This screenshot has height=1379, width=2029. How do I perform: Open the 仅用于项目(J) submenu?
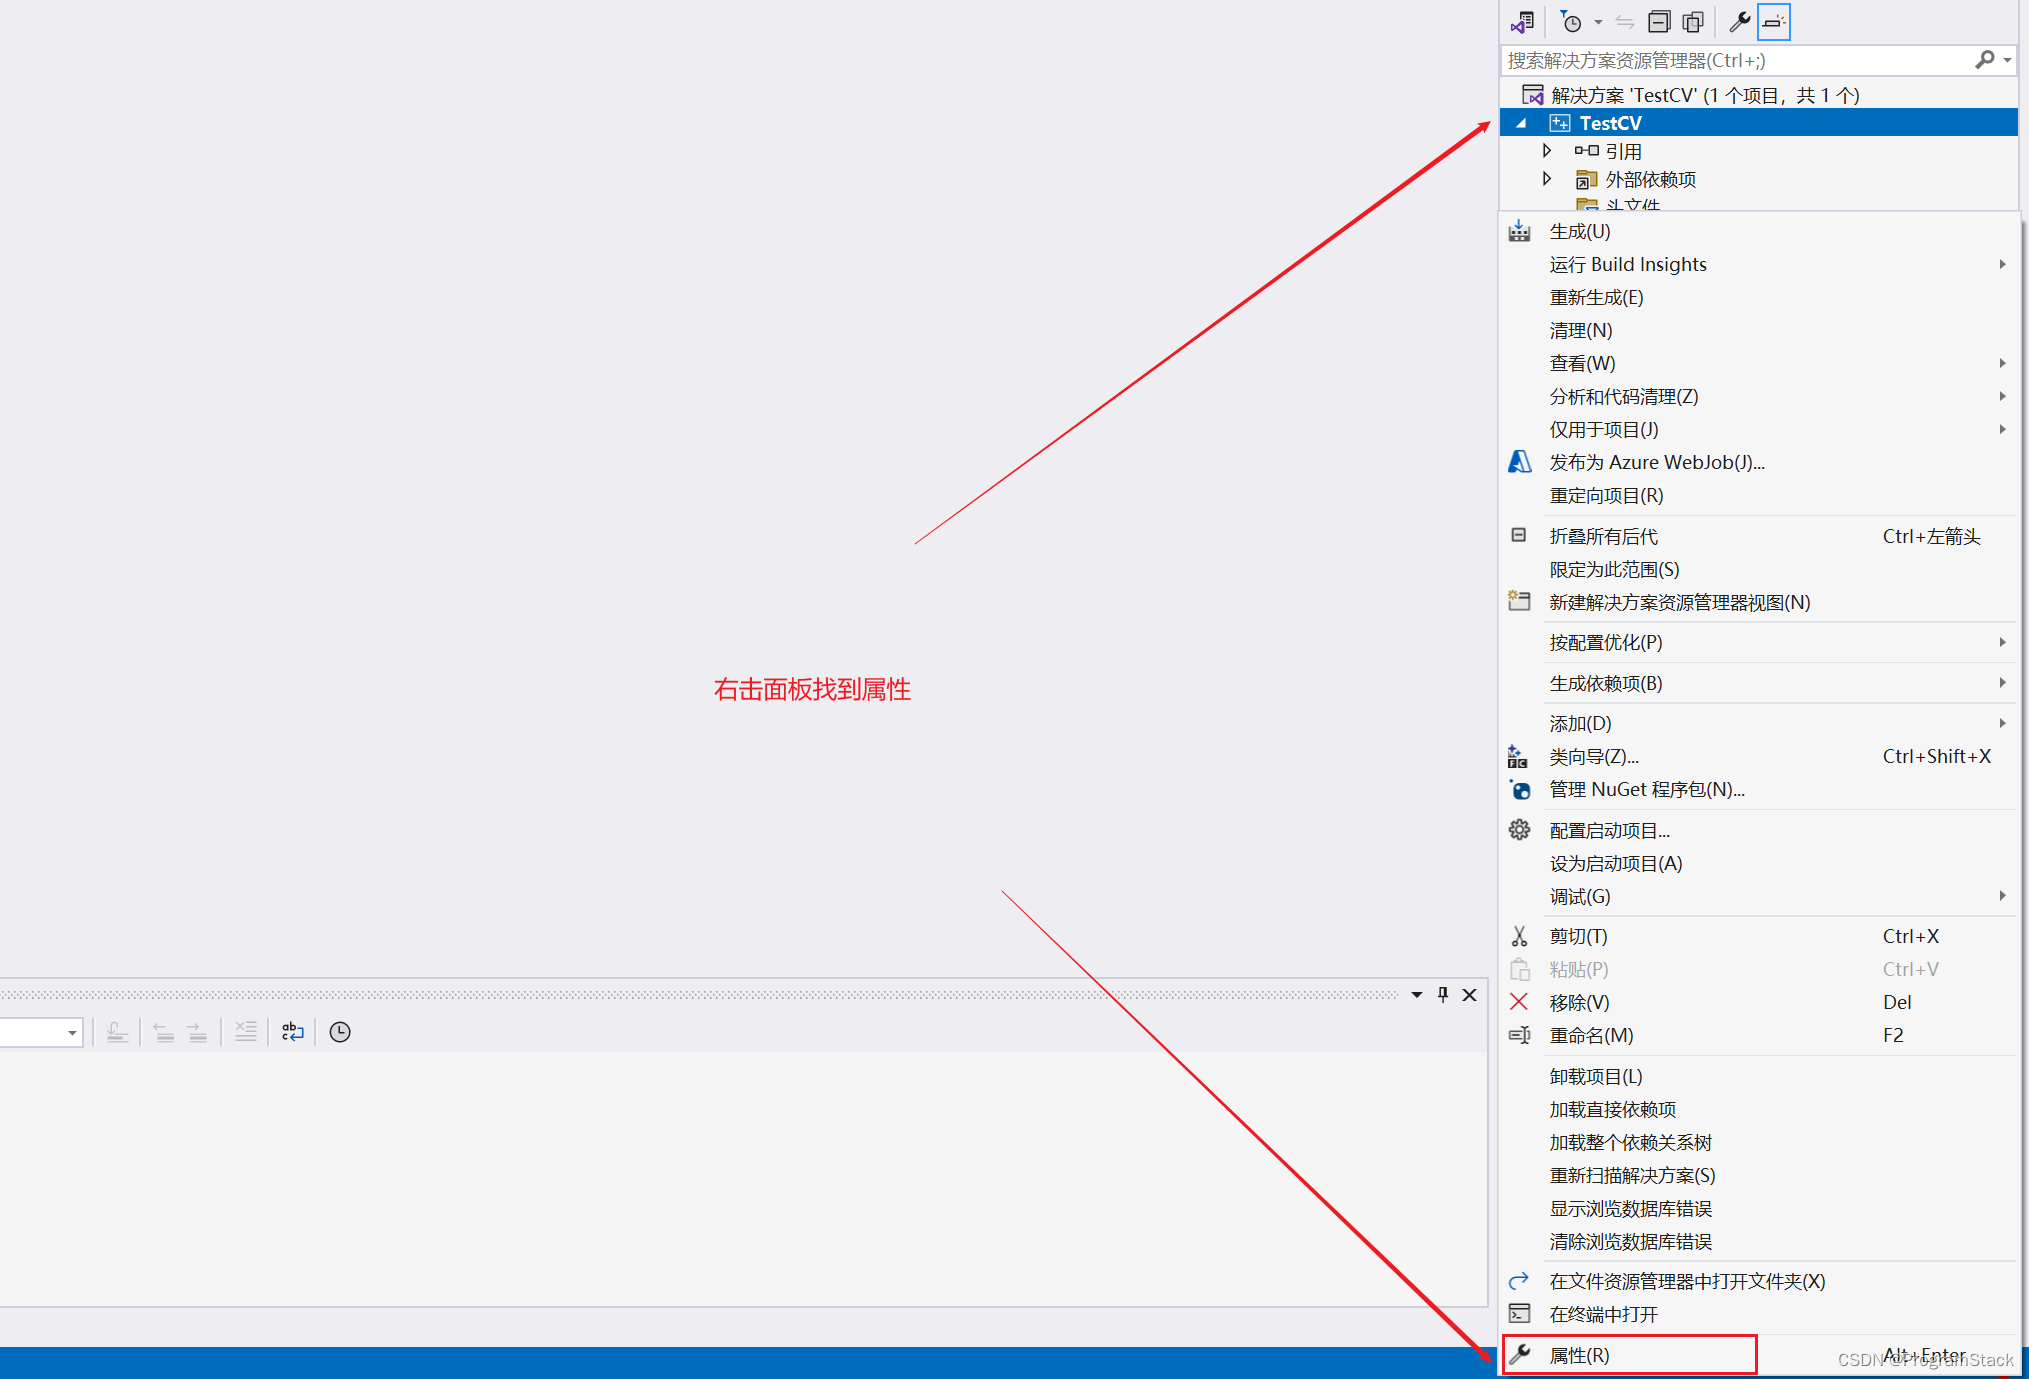click(1759, 429)
